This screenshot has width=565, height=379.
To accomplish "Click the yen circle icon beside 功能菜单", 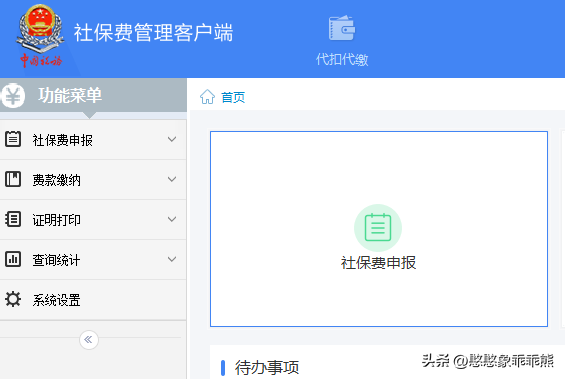I will (13, 96).
